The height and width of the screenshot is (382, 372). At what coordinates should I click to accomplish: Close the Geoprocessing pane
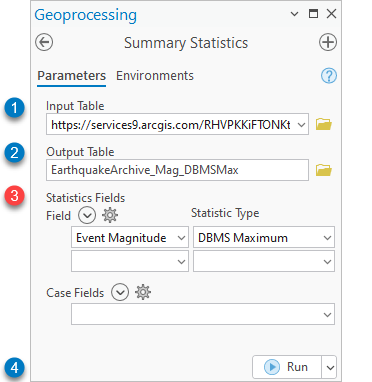(331, 14)
